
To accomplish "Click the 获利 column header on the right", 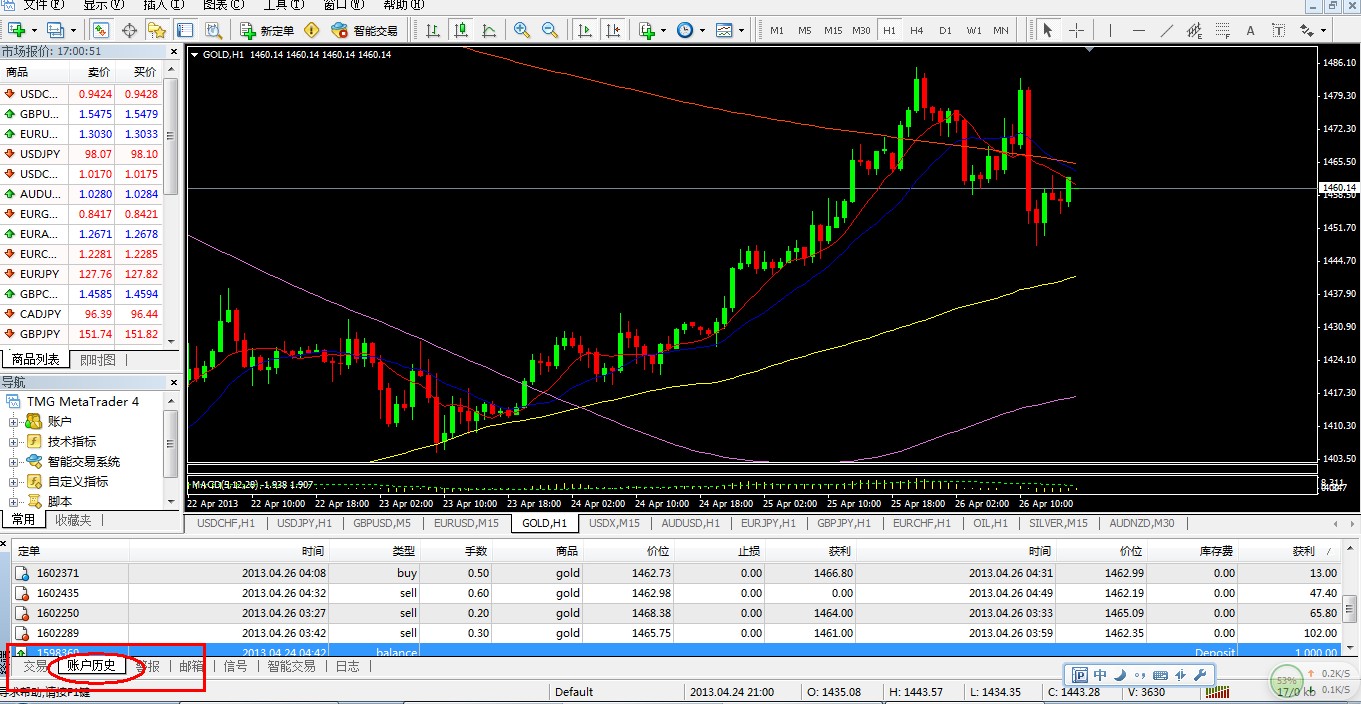I will [1303, 551].
